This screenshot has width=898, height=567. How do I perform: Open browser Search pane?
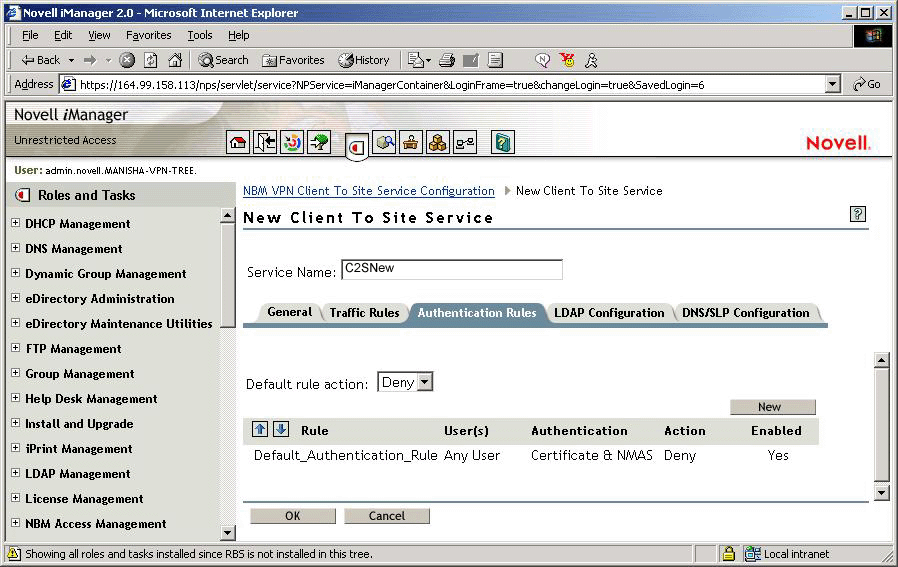point(223,60)
